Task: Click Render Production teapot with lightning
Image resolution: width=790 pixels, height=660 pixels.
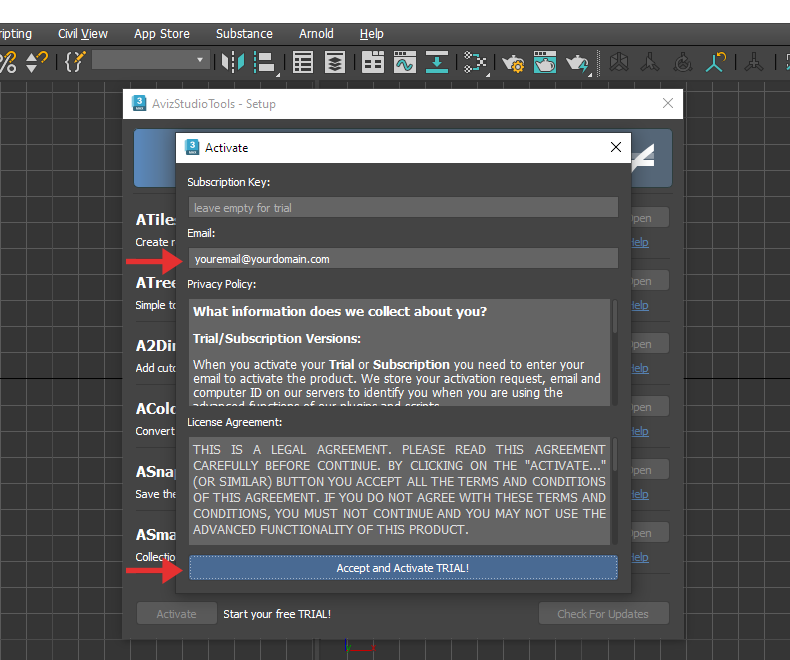Action: 577,63
